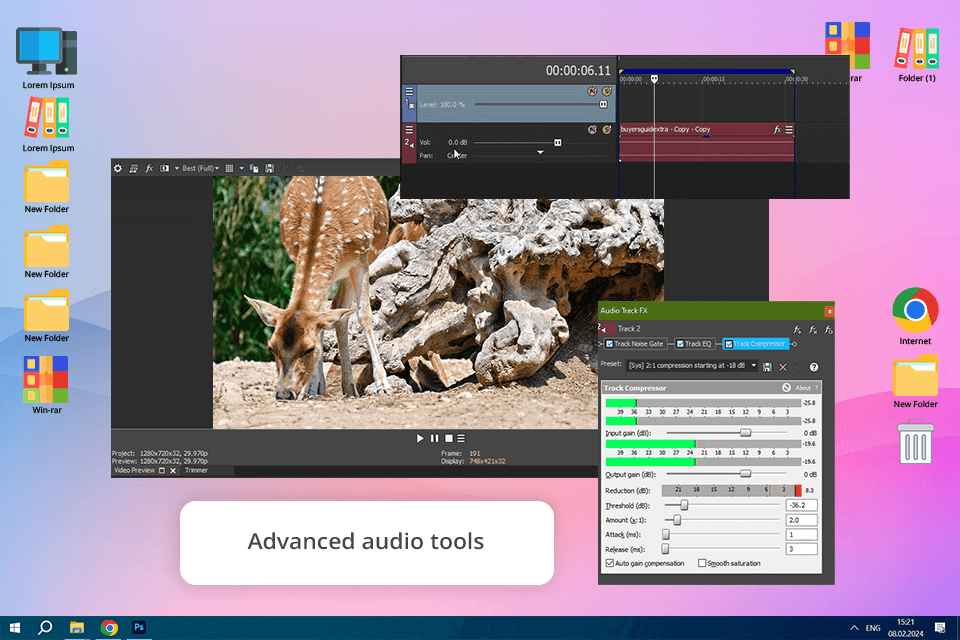
Task: Adjust track 2 Vol slider handle
Action: tap(558, 143)
